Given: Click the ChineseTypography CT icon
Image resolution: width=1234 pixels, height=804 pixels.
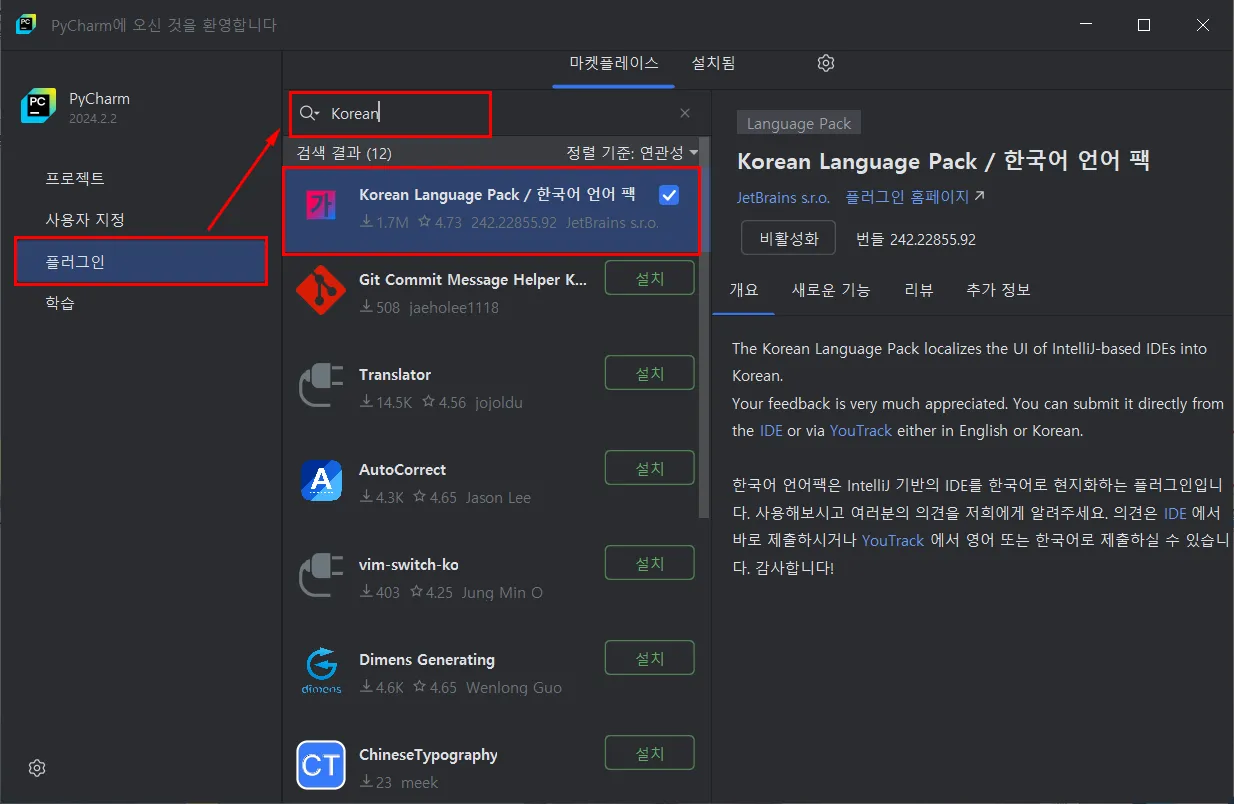Looking at the screenshot, I should (321, 766).
